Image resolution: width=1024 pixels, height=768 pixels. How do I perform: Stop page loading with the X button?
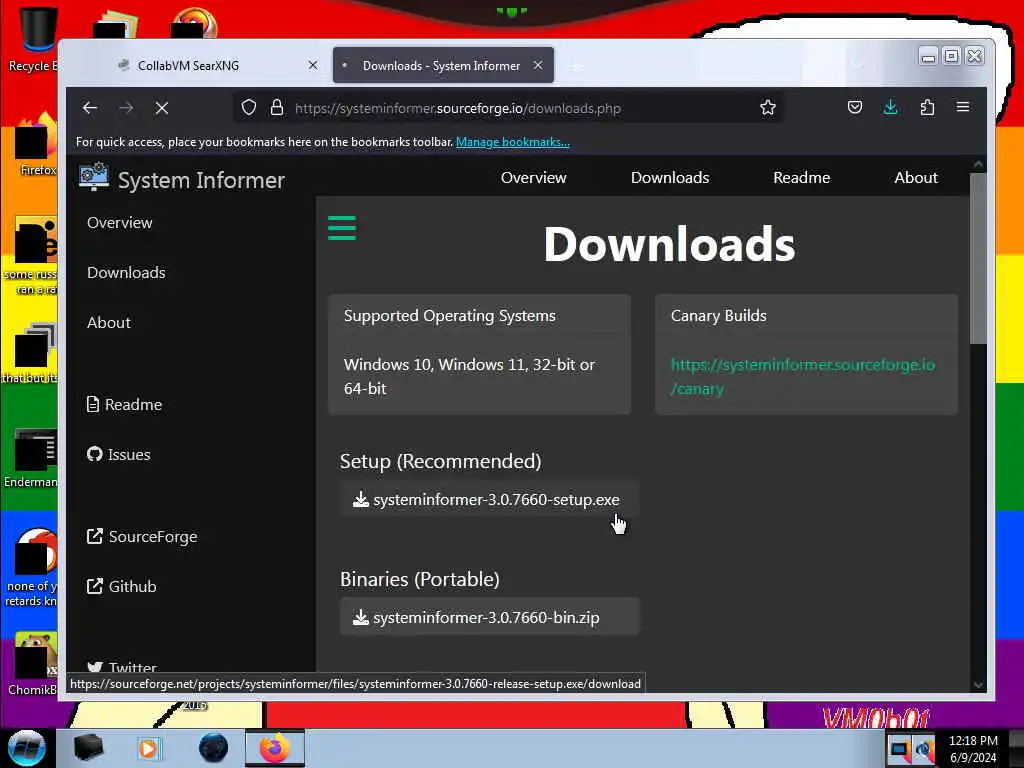(x=162, y=108)
